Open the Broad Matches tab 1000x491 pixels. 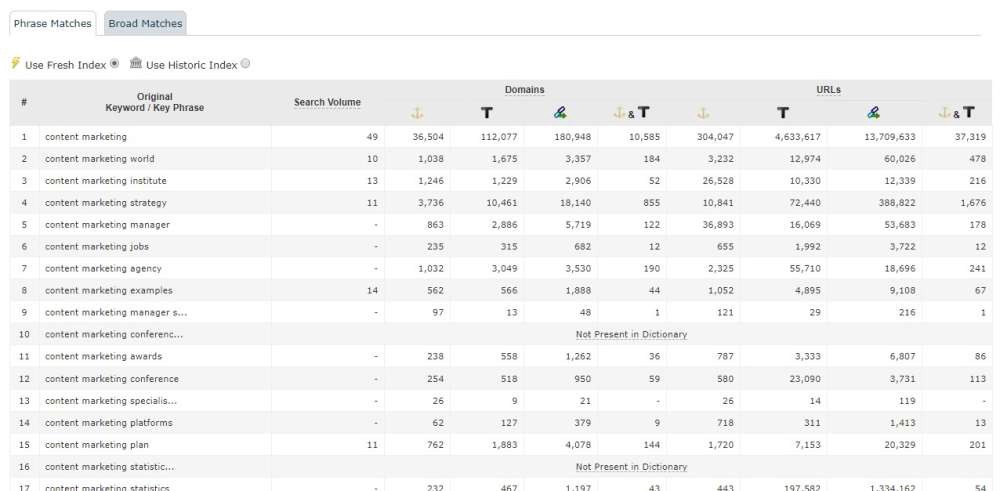[145, 23]
